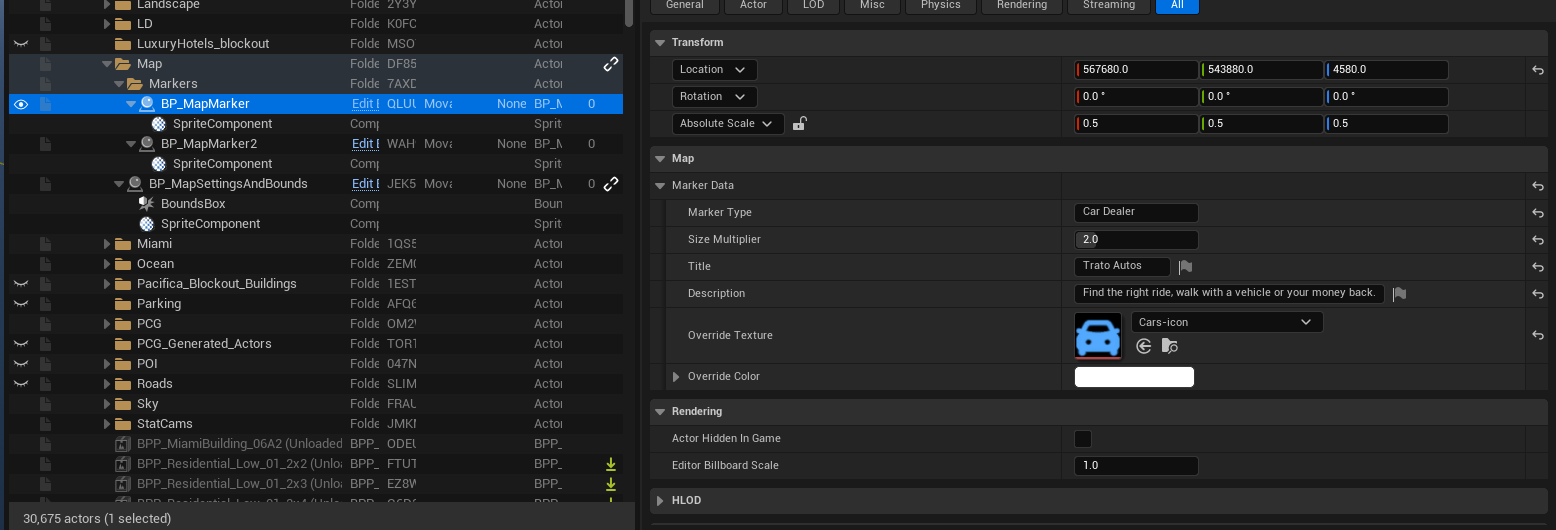Expand the StatCams folder
Viewport: 1556px width, 530px height.
(107, 424)
